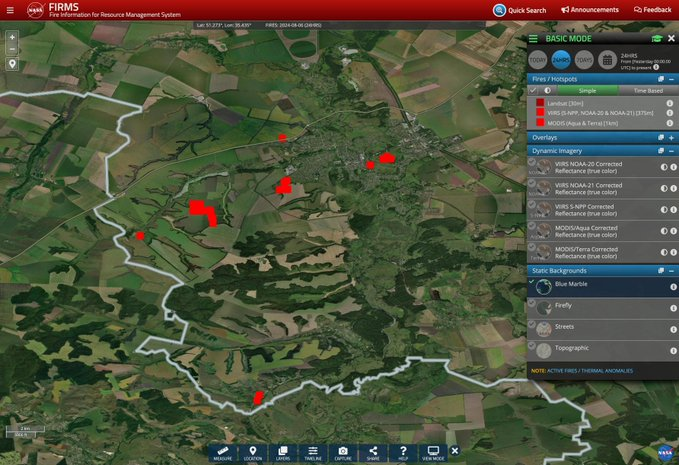The image size is (679, 465).
Task: Select the Firefly background
Action: (x=602, y=308)
